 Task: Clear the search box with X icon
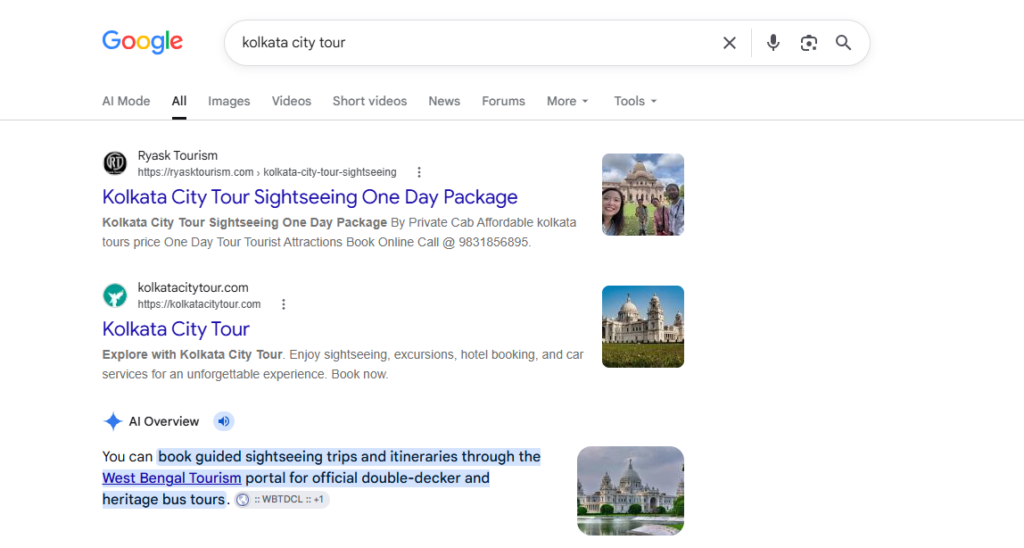pyautogui.click(x=729, y=43)
